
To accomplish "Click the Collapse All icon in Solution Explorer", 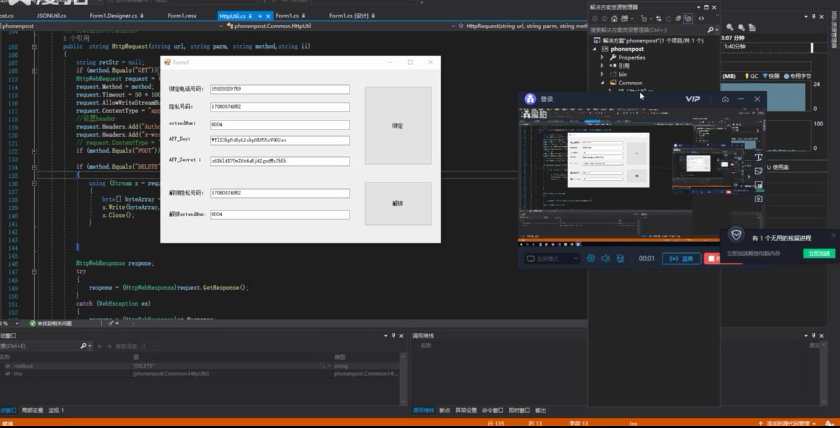I will pyautogui.click(x=678, y=19).
